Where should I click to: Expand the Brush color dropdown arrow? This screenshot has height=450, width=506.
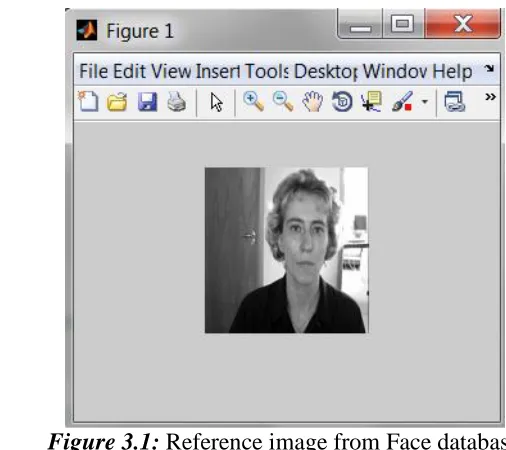coord(425,101)
